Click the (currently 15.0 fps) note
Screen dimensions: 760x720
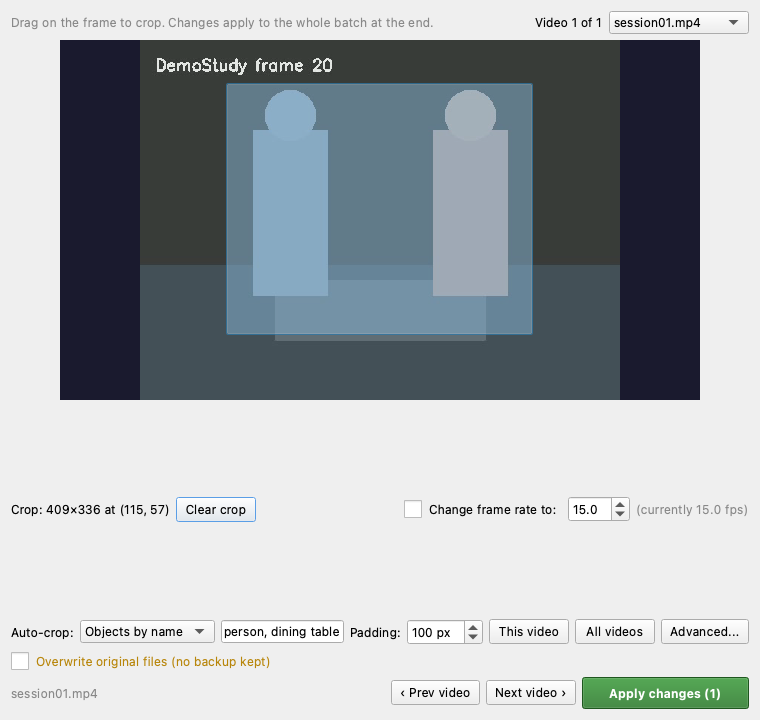(692, 510)
